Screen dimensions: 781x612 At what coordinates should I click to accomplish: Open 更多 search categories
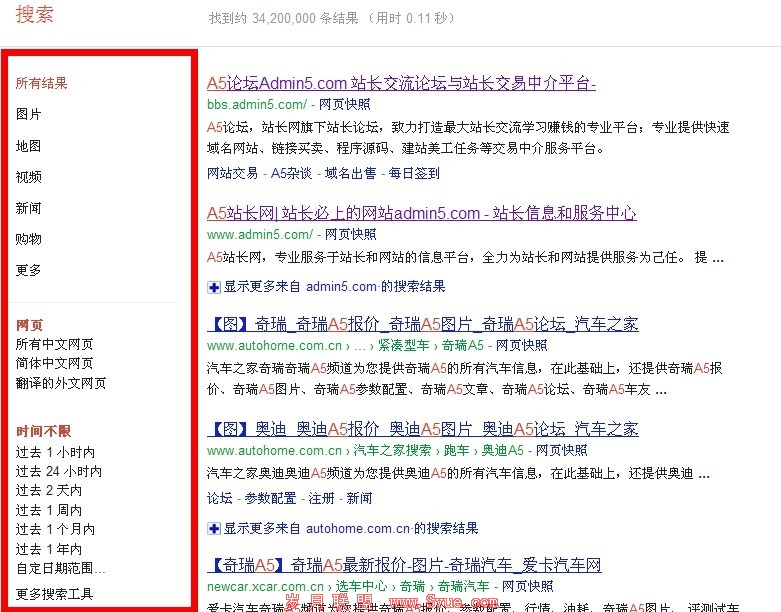tap(28, 270)
